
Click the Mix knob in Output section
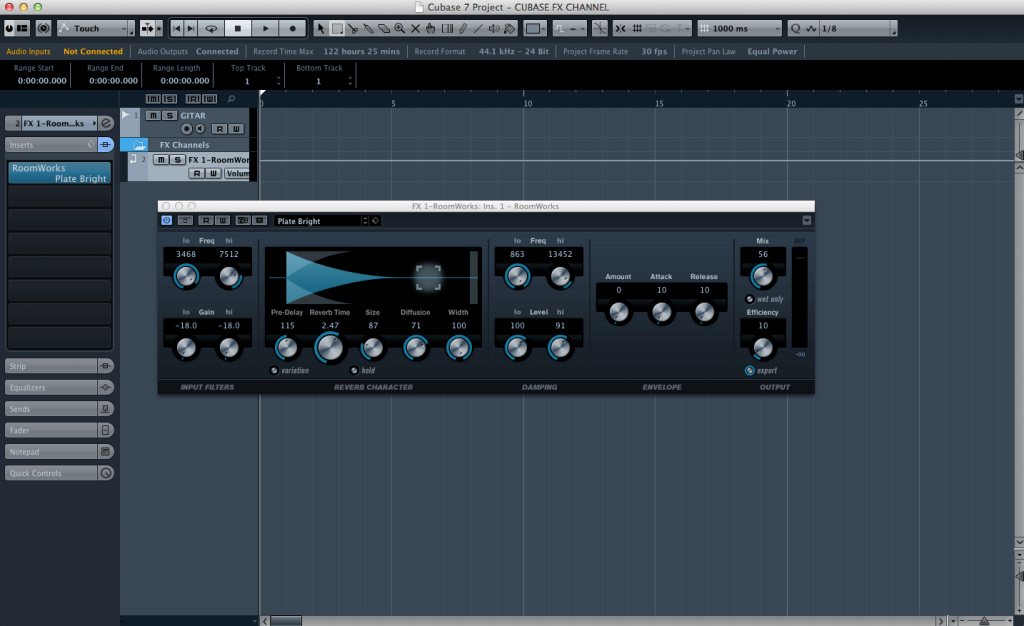(x=762, y=277)
